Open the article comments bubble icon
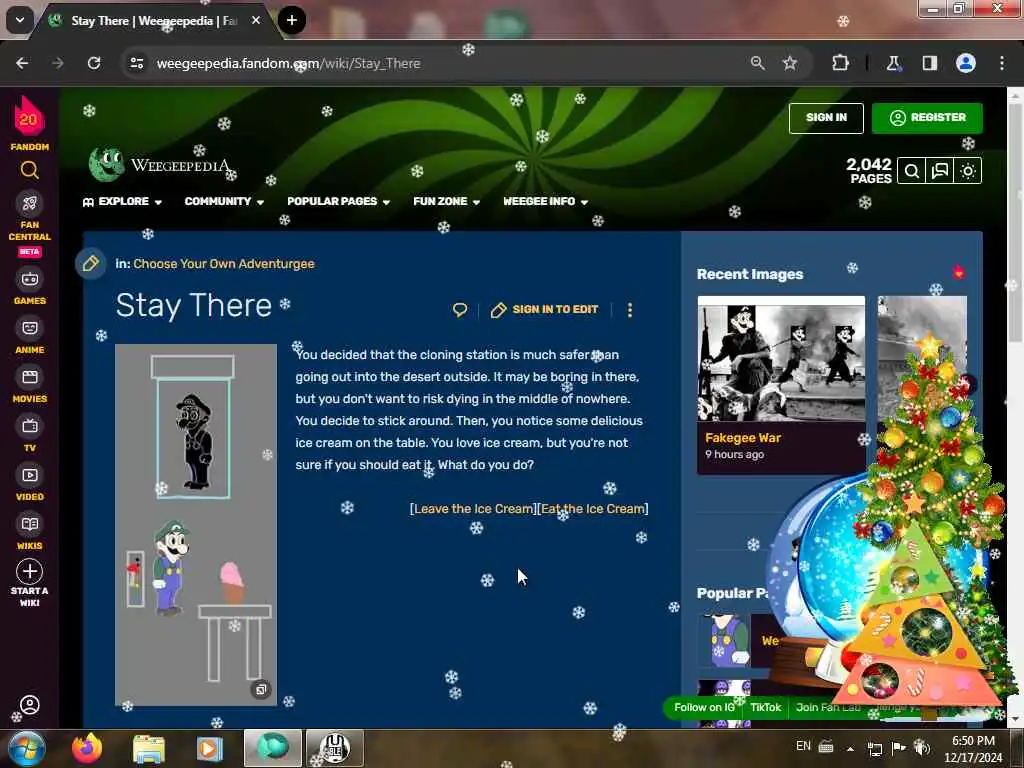 click(460, 310)
